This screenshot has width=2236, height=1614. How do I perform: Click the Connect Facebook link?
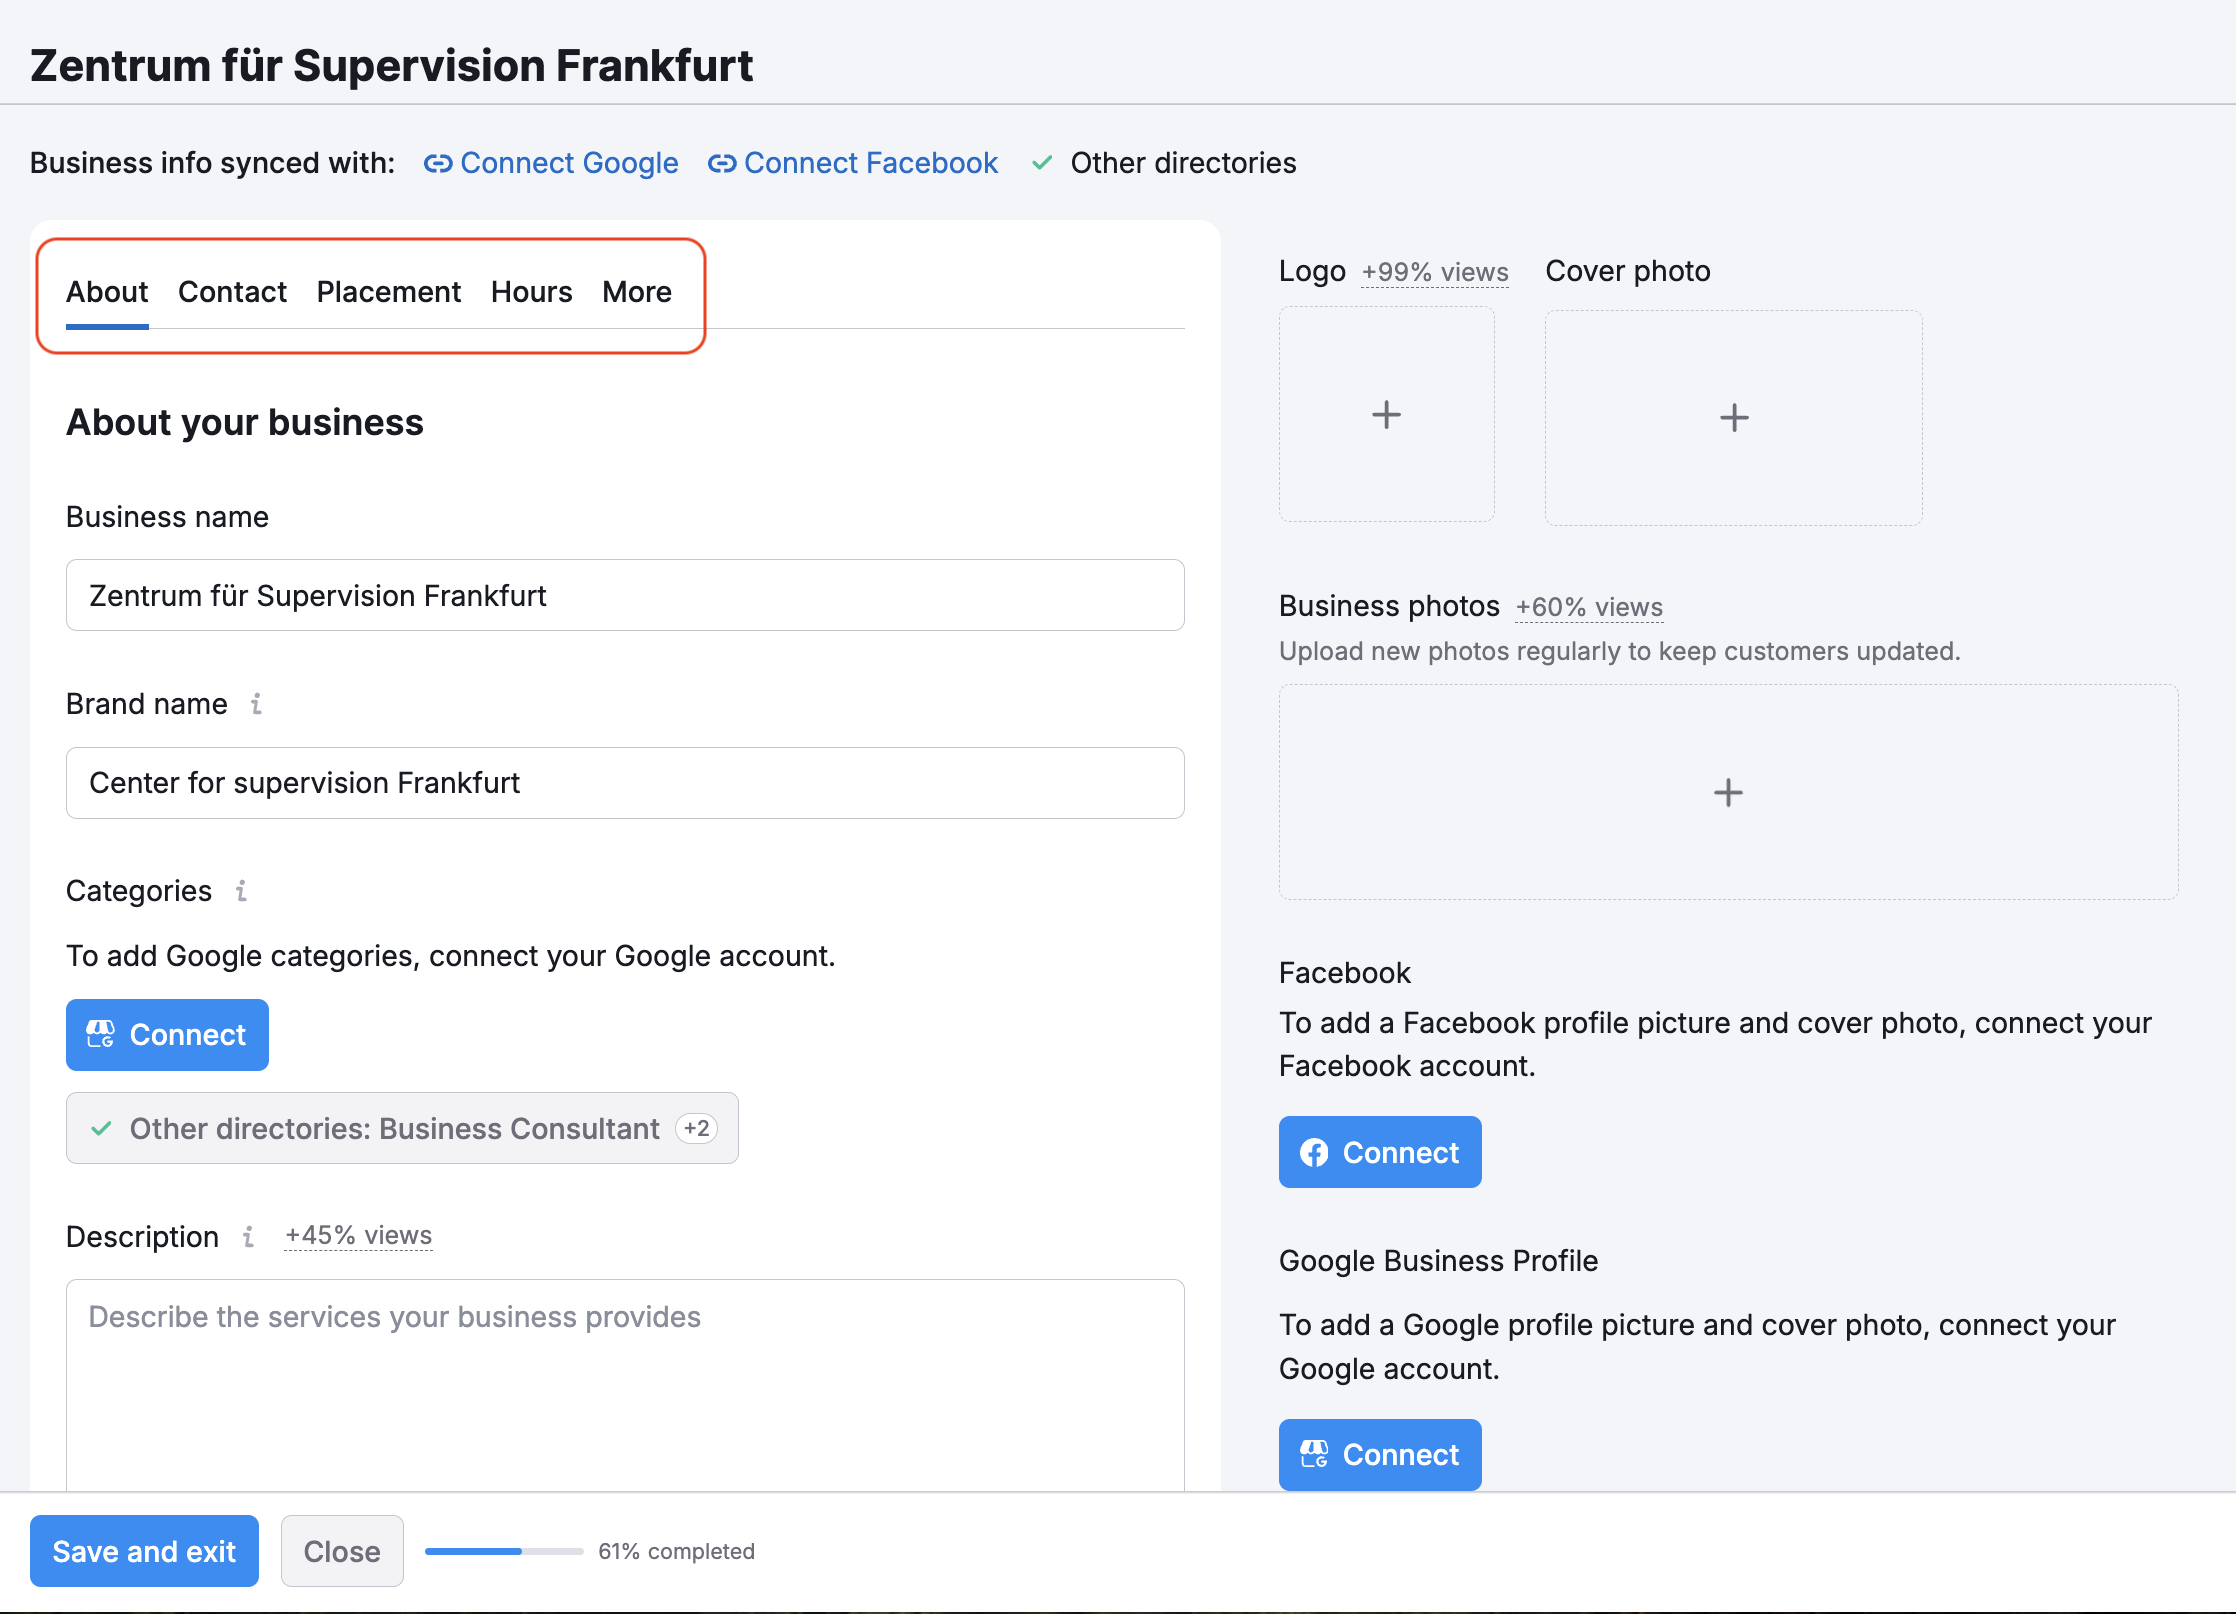853,163
